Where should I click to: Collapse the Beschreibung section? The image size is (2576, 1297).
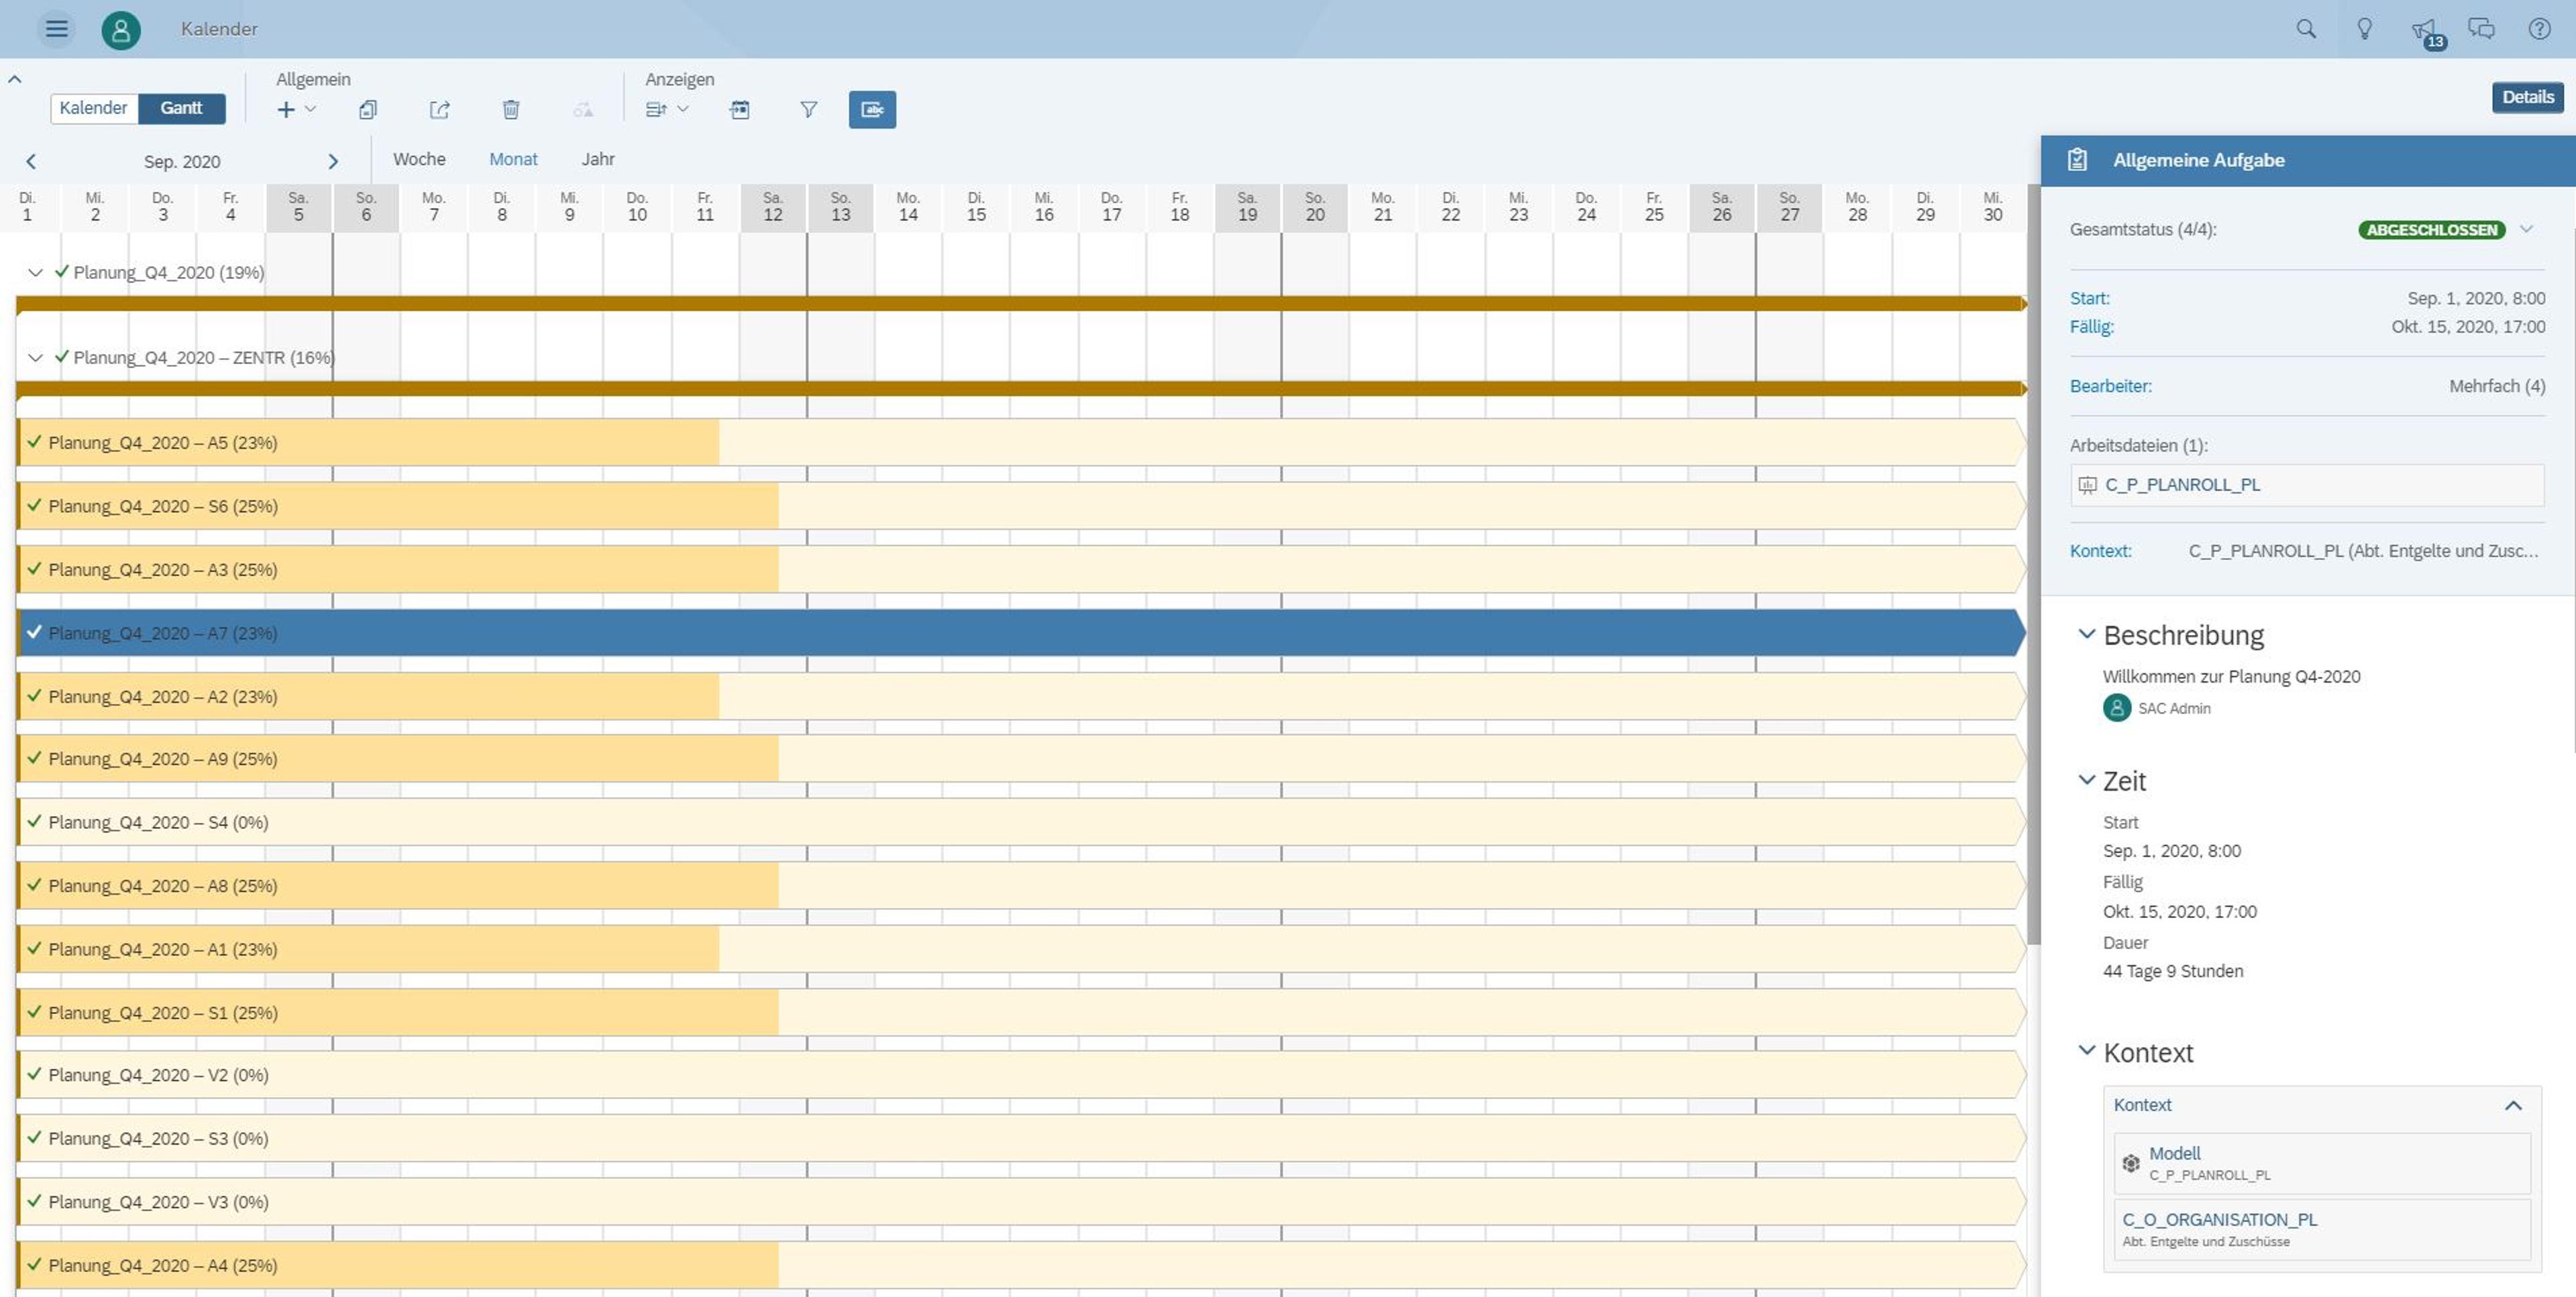2086,634
